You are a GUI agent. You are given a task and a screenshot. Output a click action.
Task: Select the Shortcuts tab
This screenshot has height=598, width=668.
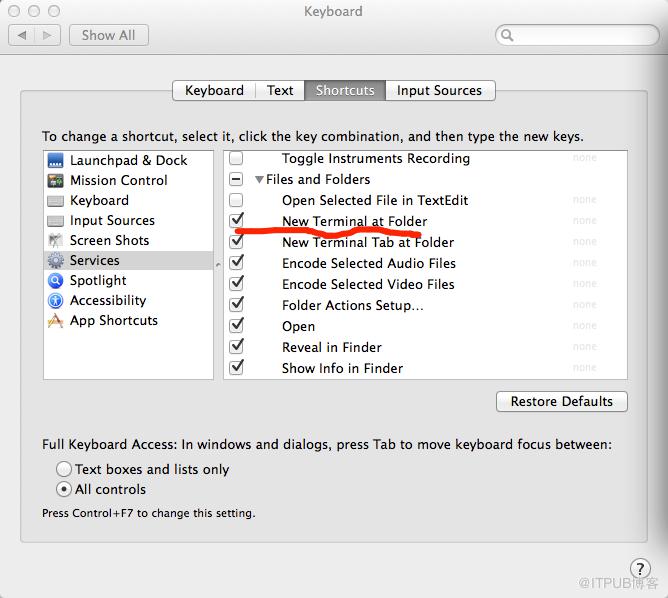click(345, 90)
